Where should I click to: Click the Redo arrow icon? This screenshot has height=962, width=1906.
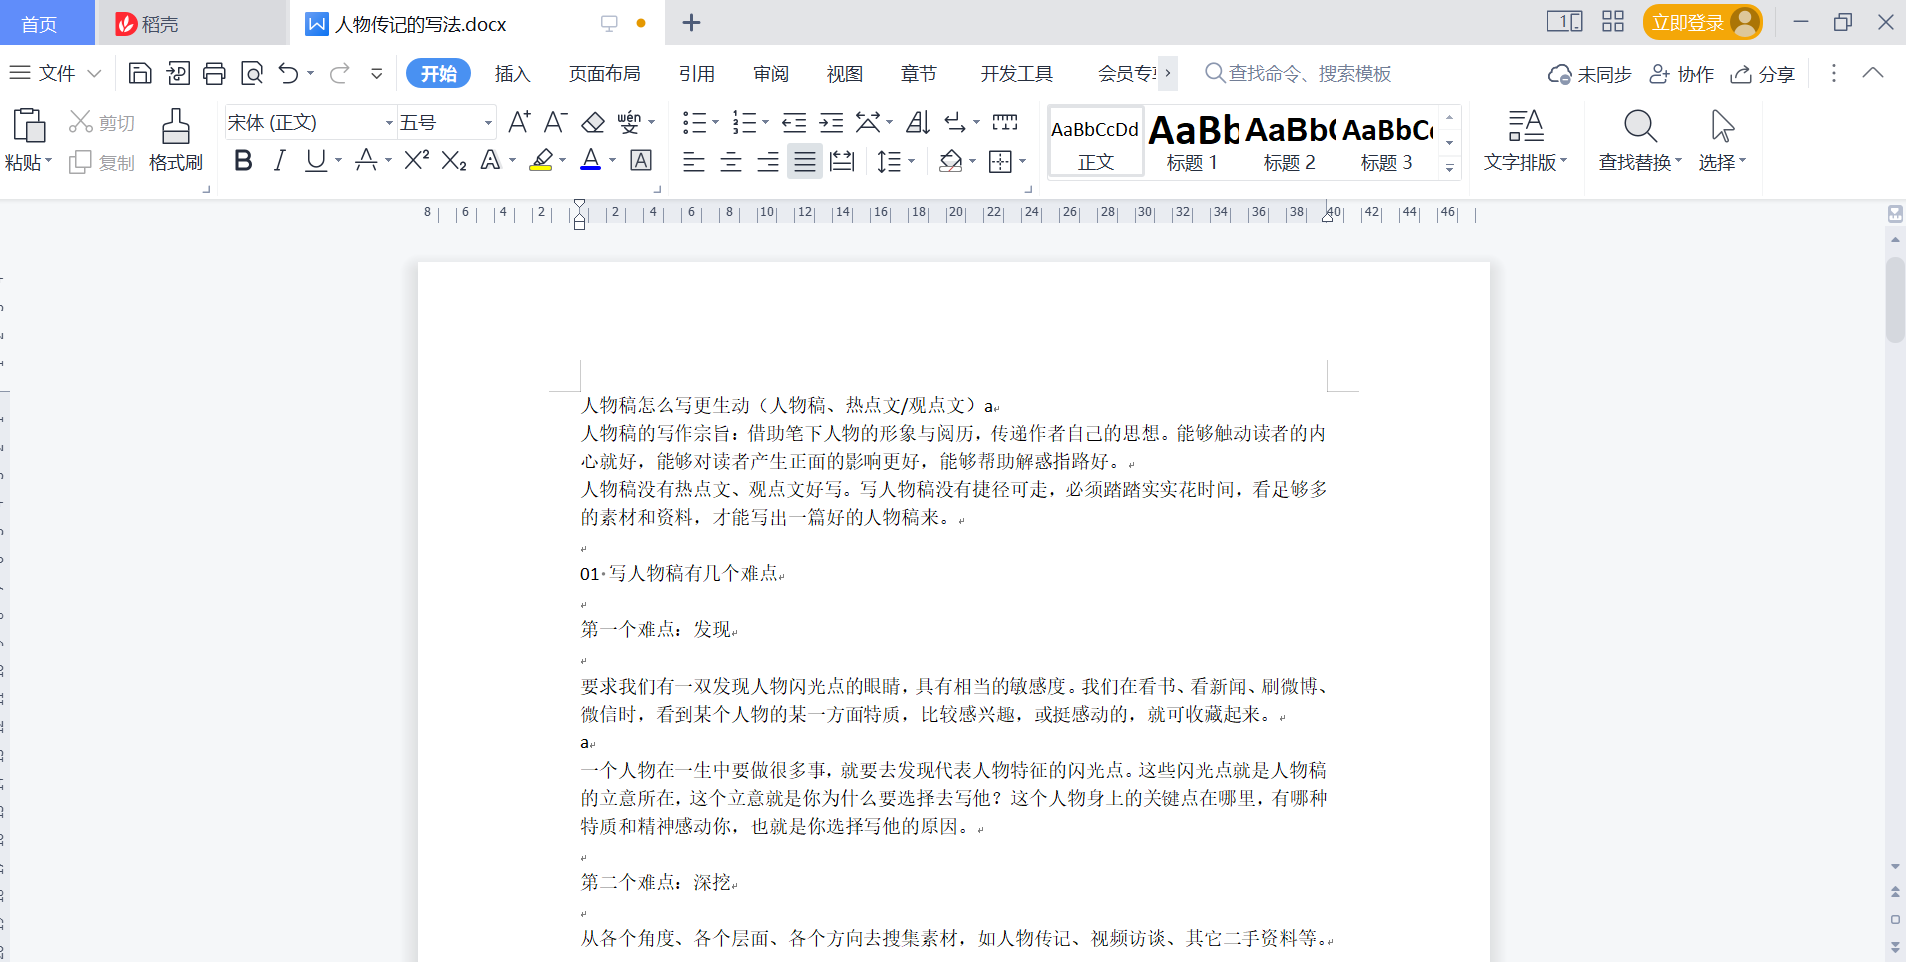pos(340,73)
